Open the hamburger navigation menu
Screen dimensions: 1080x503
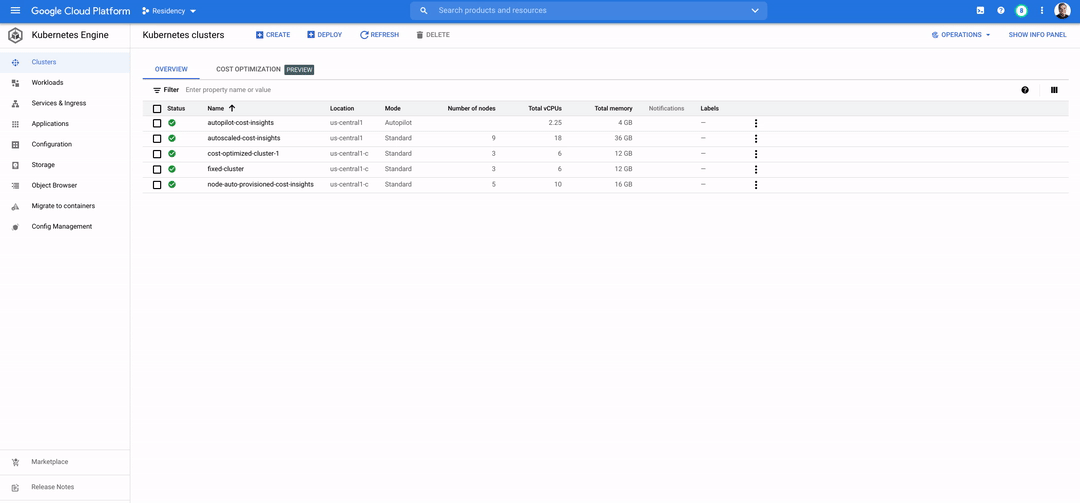pyautogui.click(x=15, y=11)
